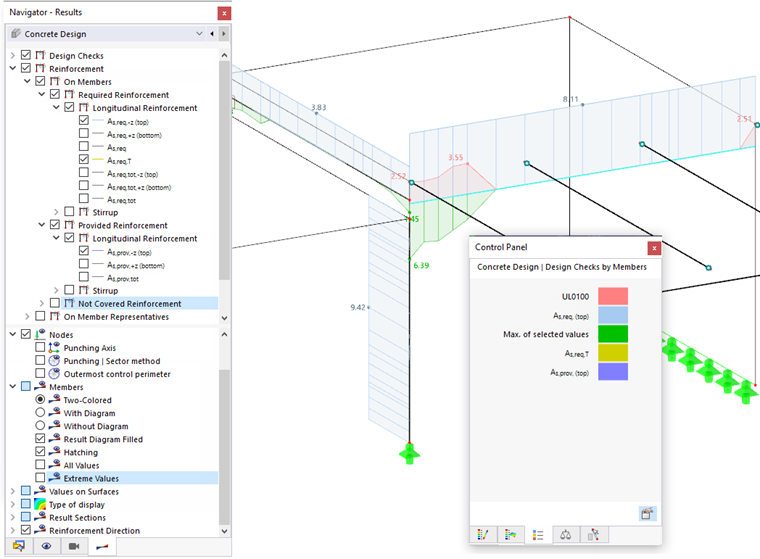This screenshot has height=559, width=760.
Task: Open Control Panel filter tab
Action: (x=510, y=535)
